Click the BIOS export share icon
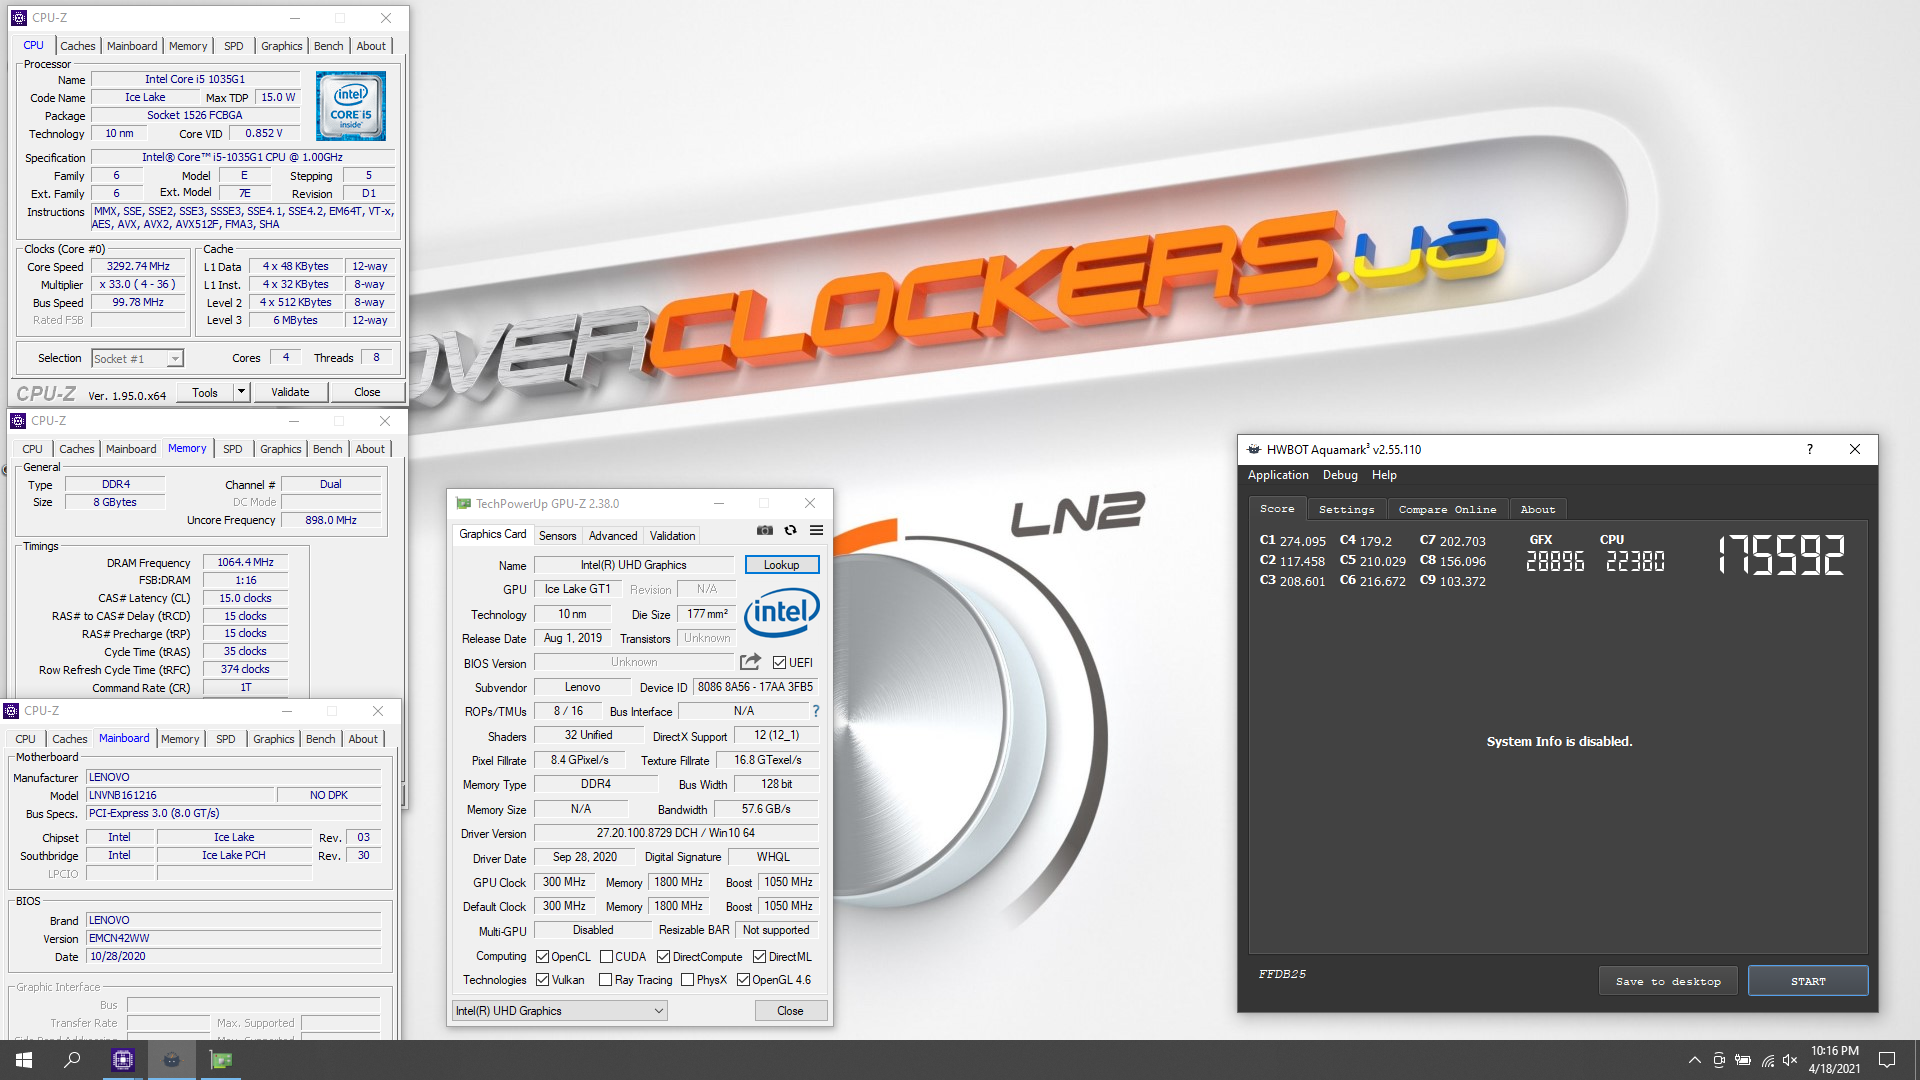Viewport: 1920px width, 1080px height. click(x=750, y=662)
